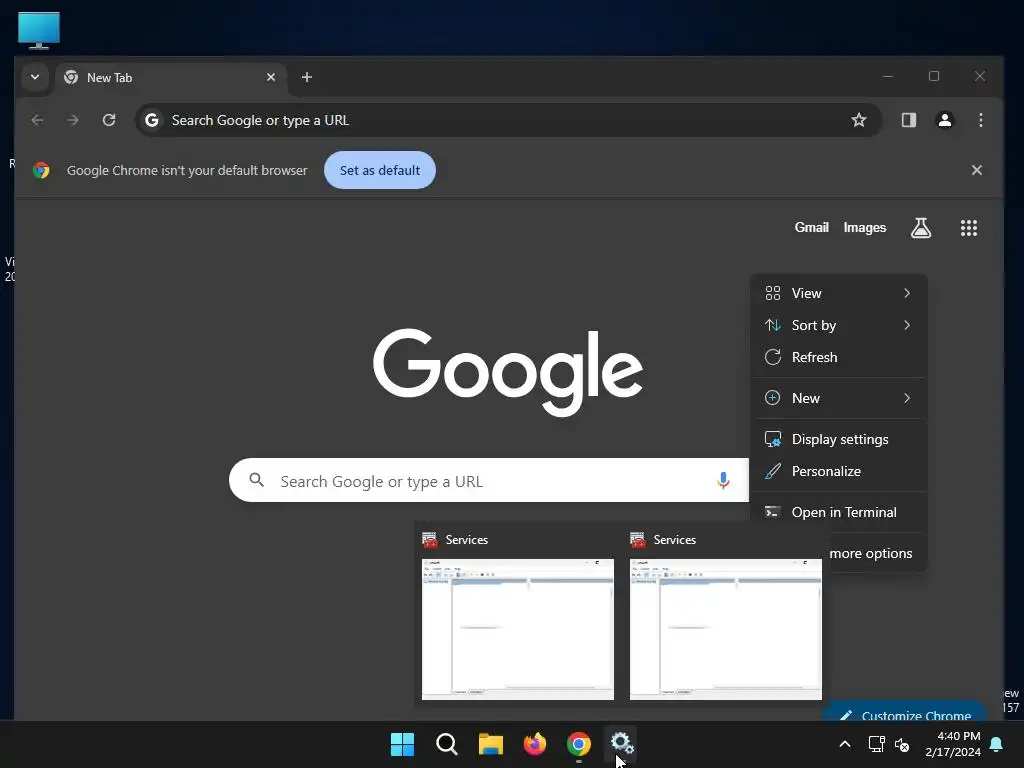Viewport: 1024px width, 768px height.
Task: Expand the Sort by submenu
Action: tap(839, 325)
